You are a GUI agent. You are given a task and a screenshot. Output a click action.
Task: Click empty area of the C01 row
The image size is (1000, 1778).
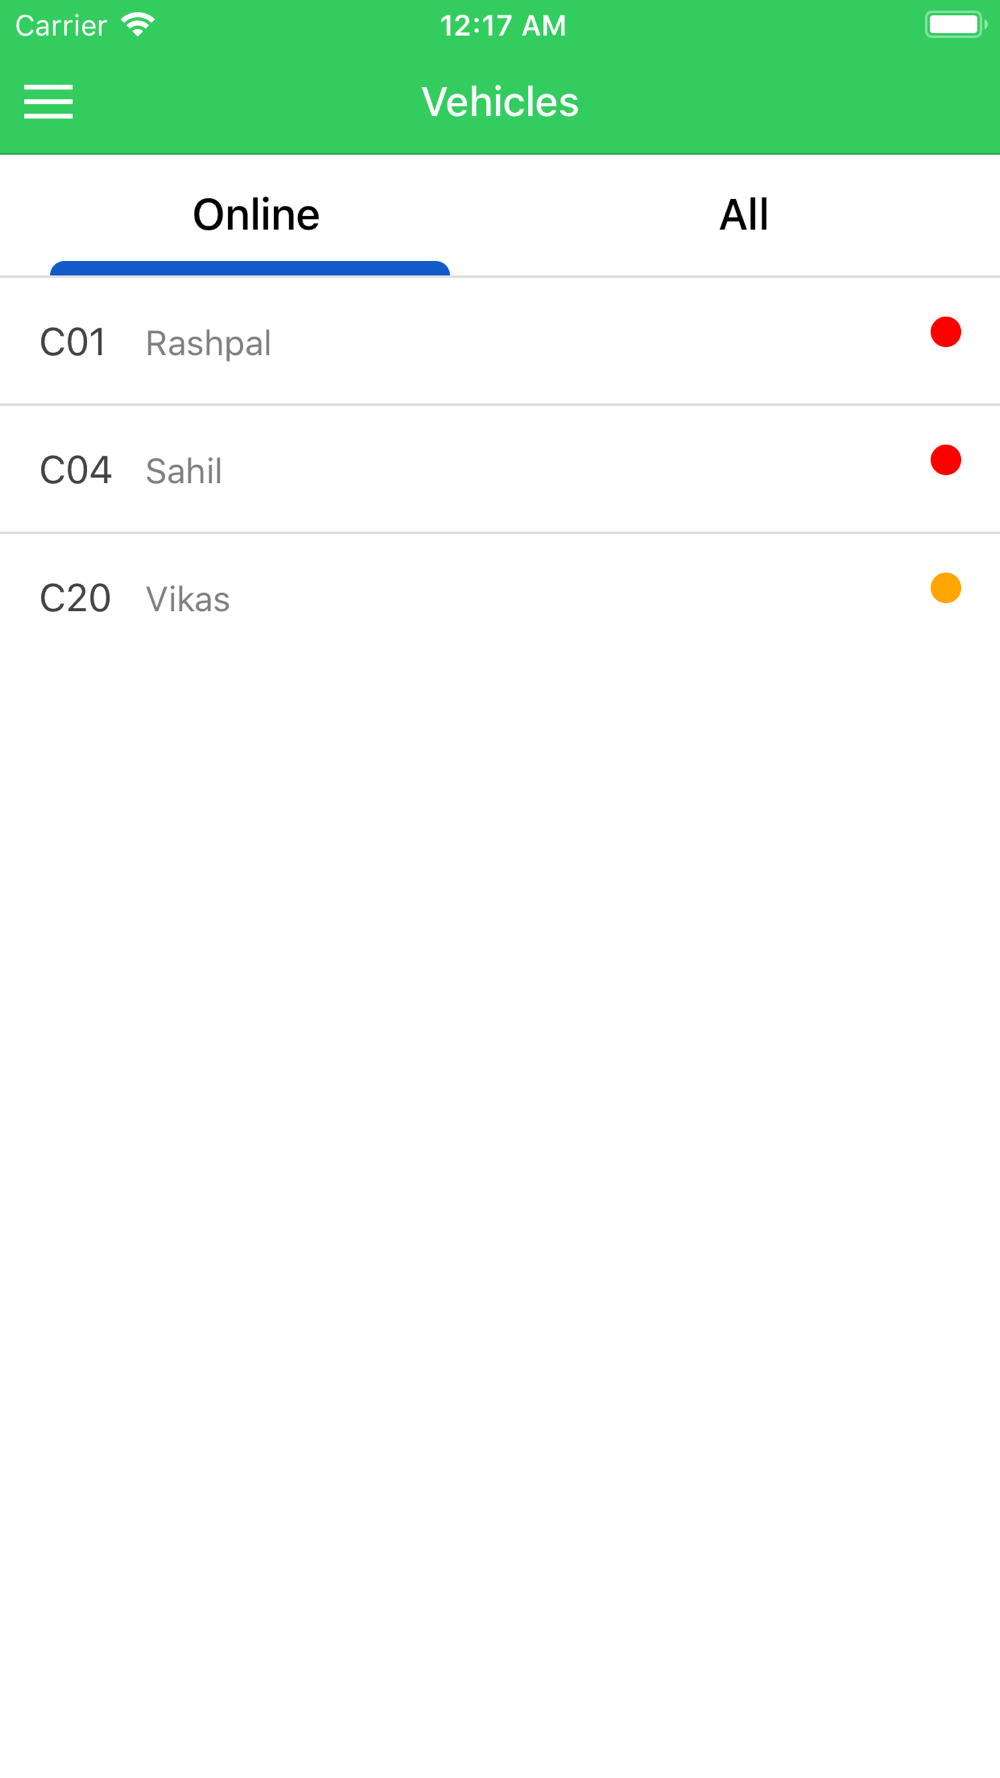600,342
